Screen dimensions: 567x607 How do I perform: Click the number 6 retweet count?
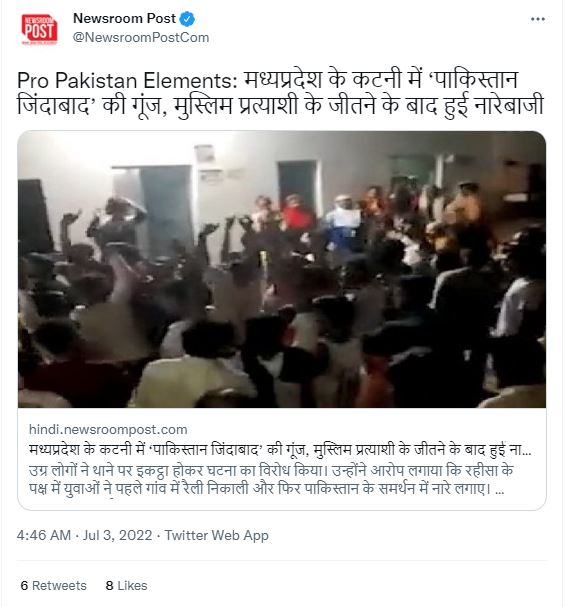pyautogui.click(x=24, y=585)
